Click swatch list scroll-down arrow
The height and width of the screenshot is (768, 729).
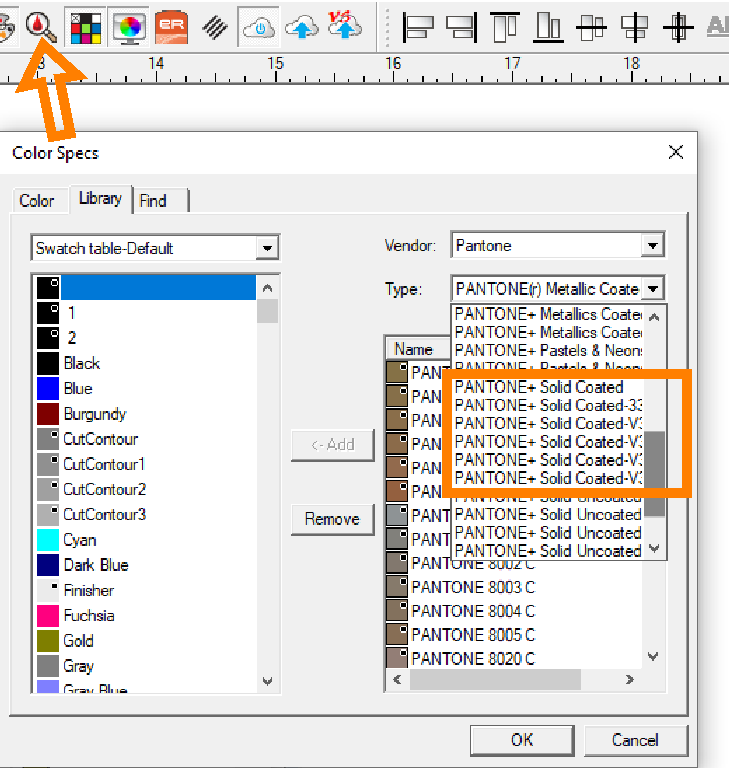tap(267, 681)
